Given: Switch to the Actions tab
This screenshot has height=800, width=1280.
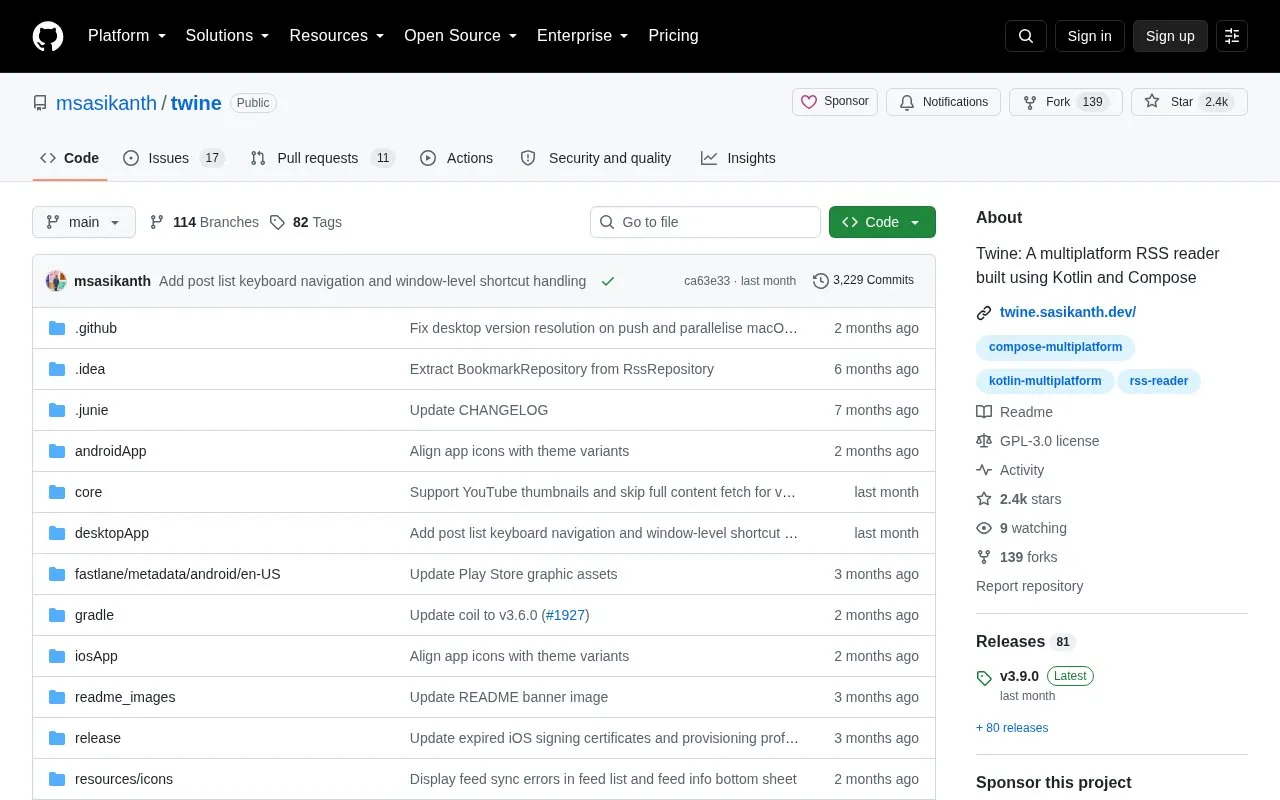Looking at the screenshot, I should pos(457,158).
